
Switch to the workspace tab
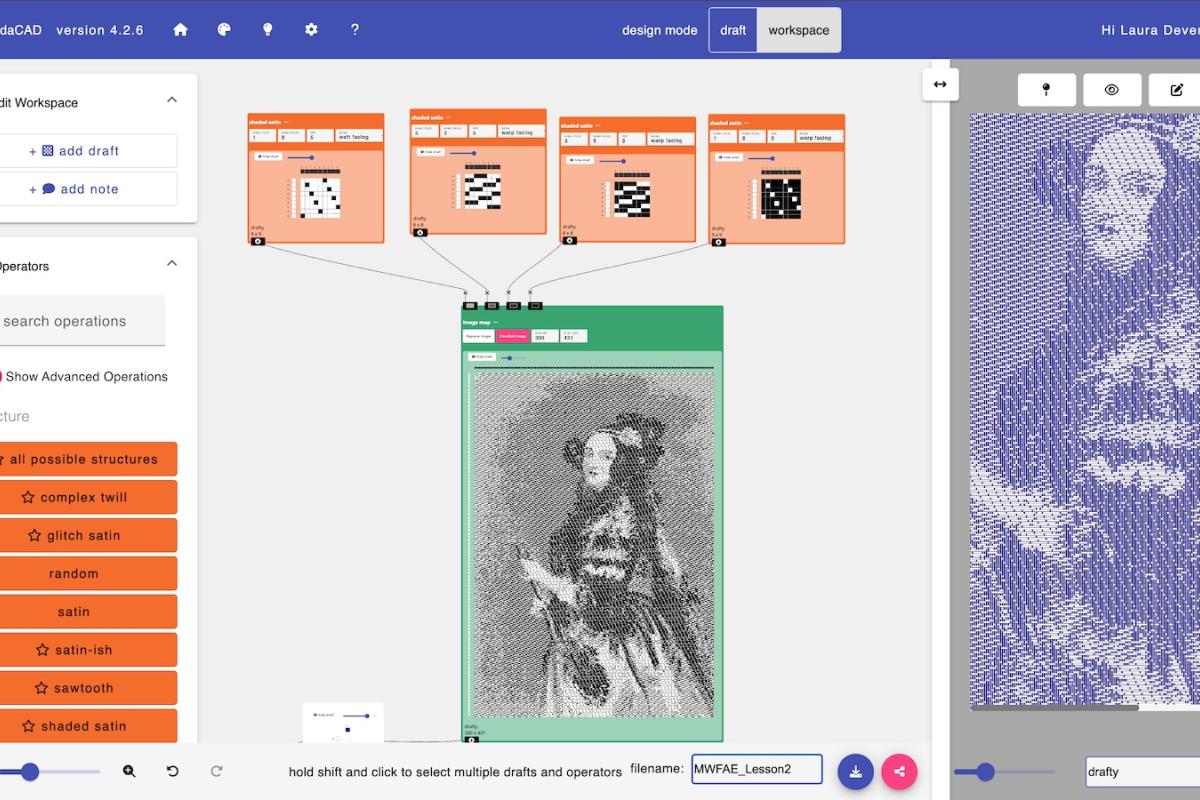coord(799,30)
